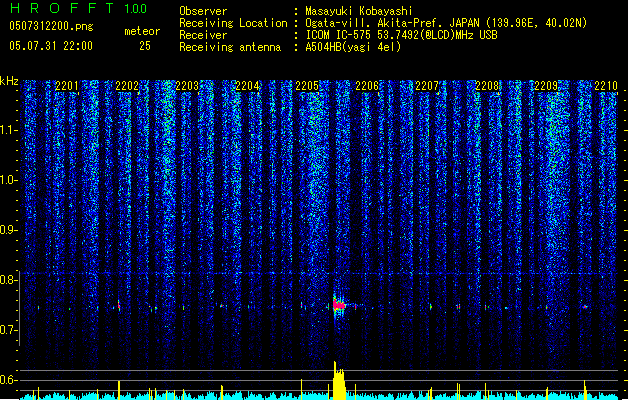Click the observer name Masayuki Kobayashi
Screen dimensions: 629x400
point(359,11)
